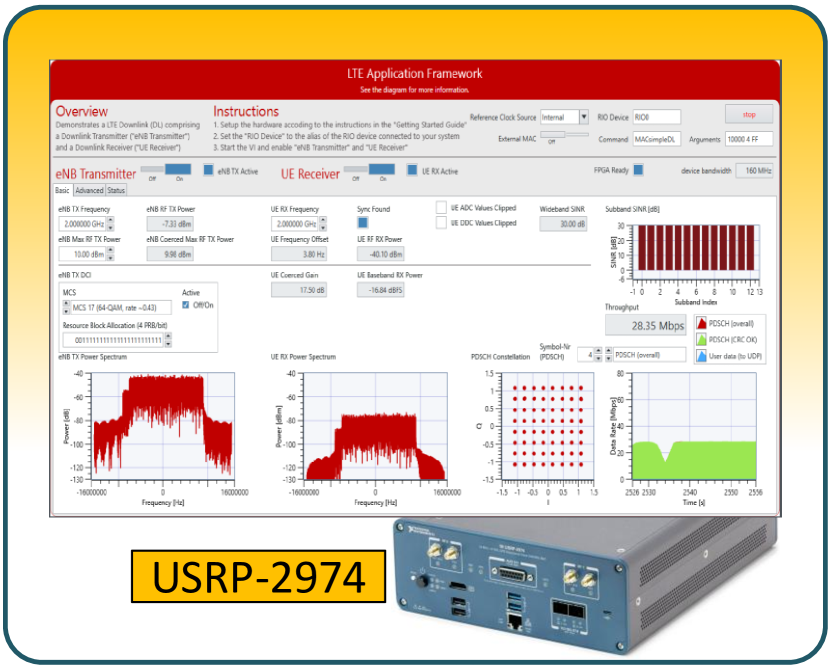830x665 pixels.
Task: Click the Wideband SINR 30.00 dB value
Action: coord(563,224)
